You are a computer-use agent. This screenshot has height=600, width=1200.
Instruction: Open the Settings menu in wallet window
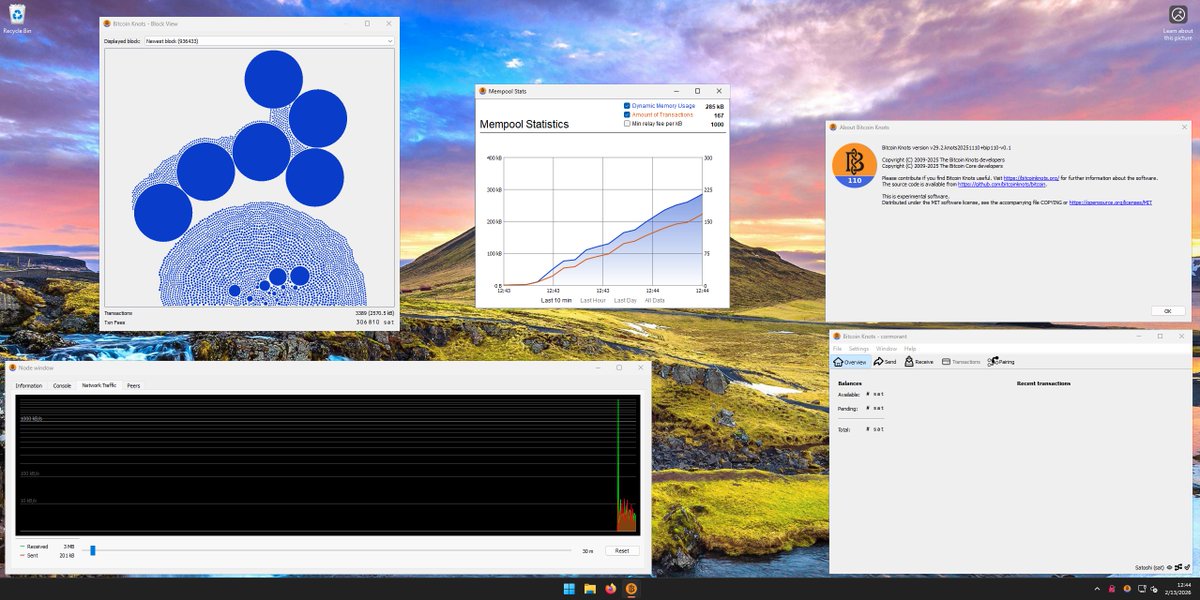[859, 348]
